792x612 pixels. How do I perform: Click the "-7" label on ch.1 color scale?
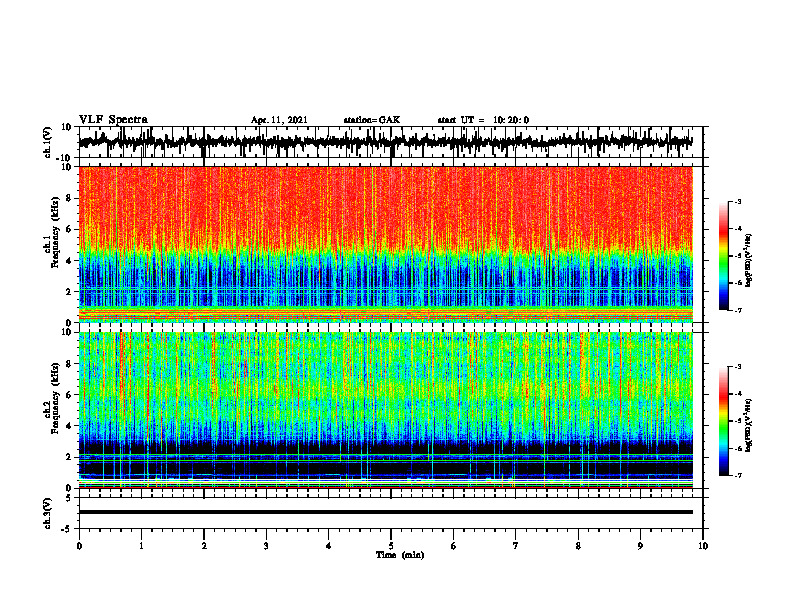pyautogui.click(x=737, y=310)
